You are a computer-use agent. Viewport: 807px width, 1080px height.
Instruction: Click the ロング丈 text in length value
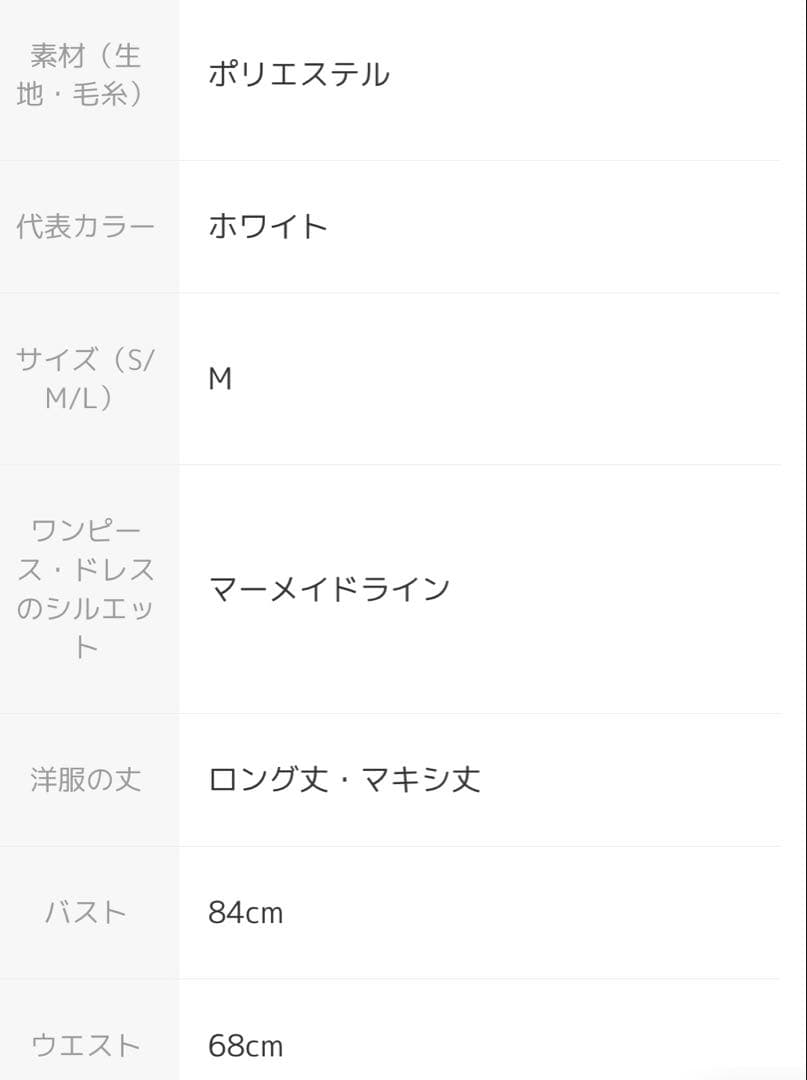pyautogui.click(x=268, y=779)
